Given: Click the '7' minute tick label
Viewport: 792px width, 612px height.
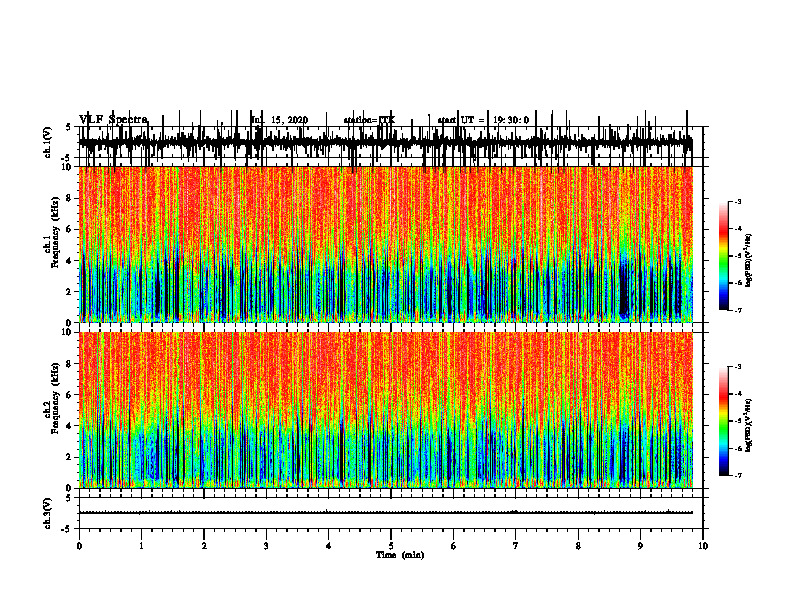Looking at the screenshot, I should tap(516, 546).
